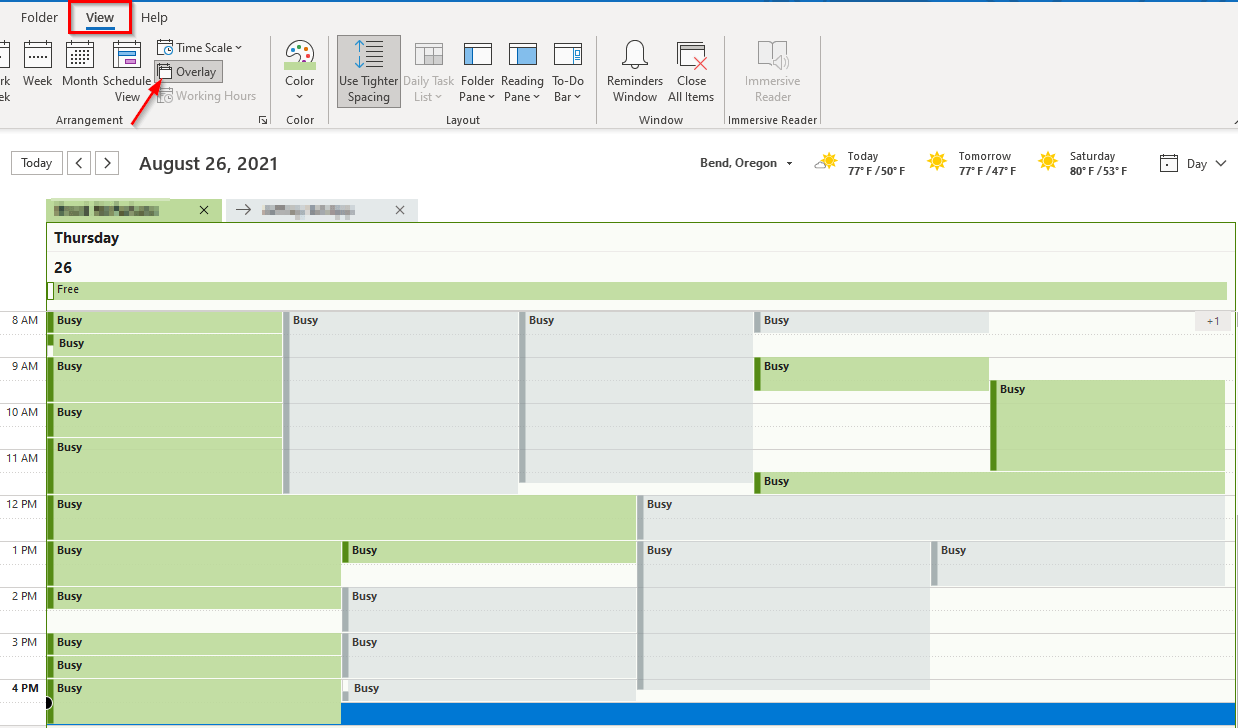Toggle Overlay calendar mode
The height and width of the screenshot is (728, 1238).
pos(189,72)
